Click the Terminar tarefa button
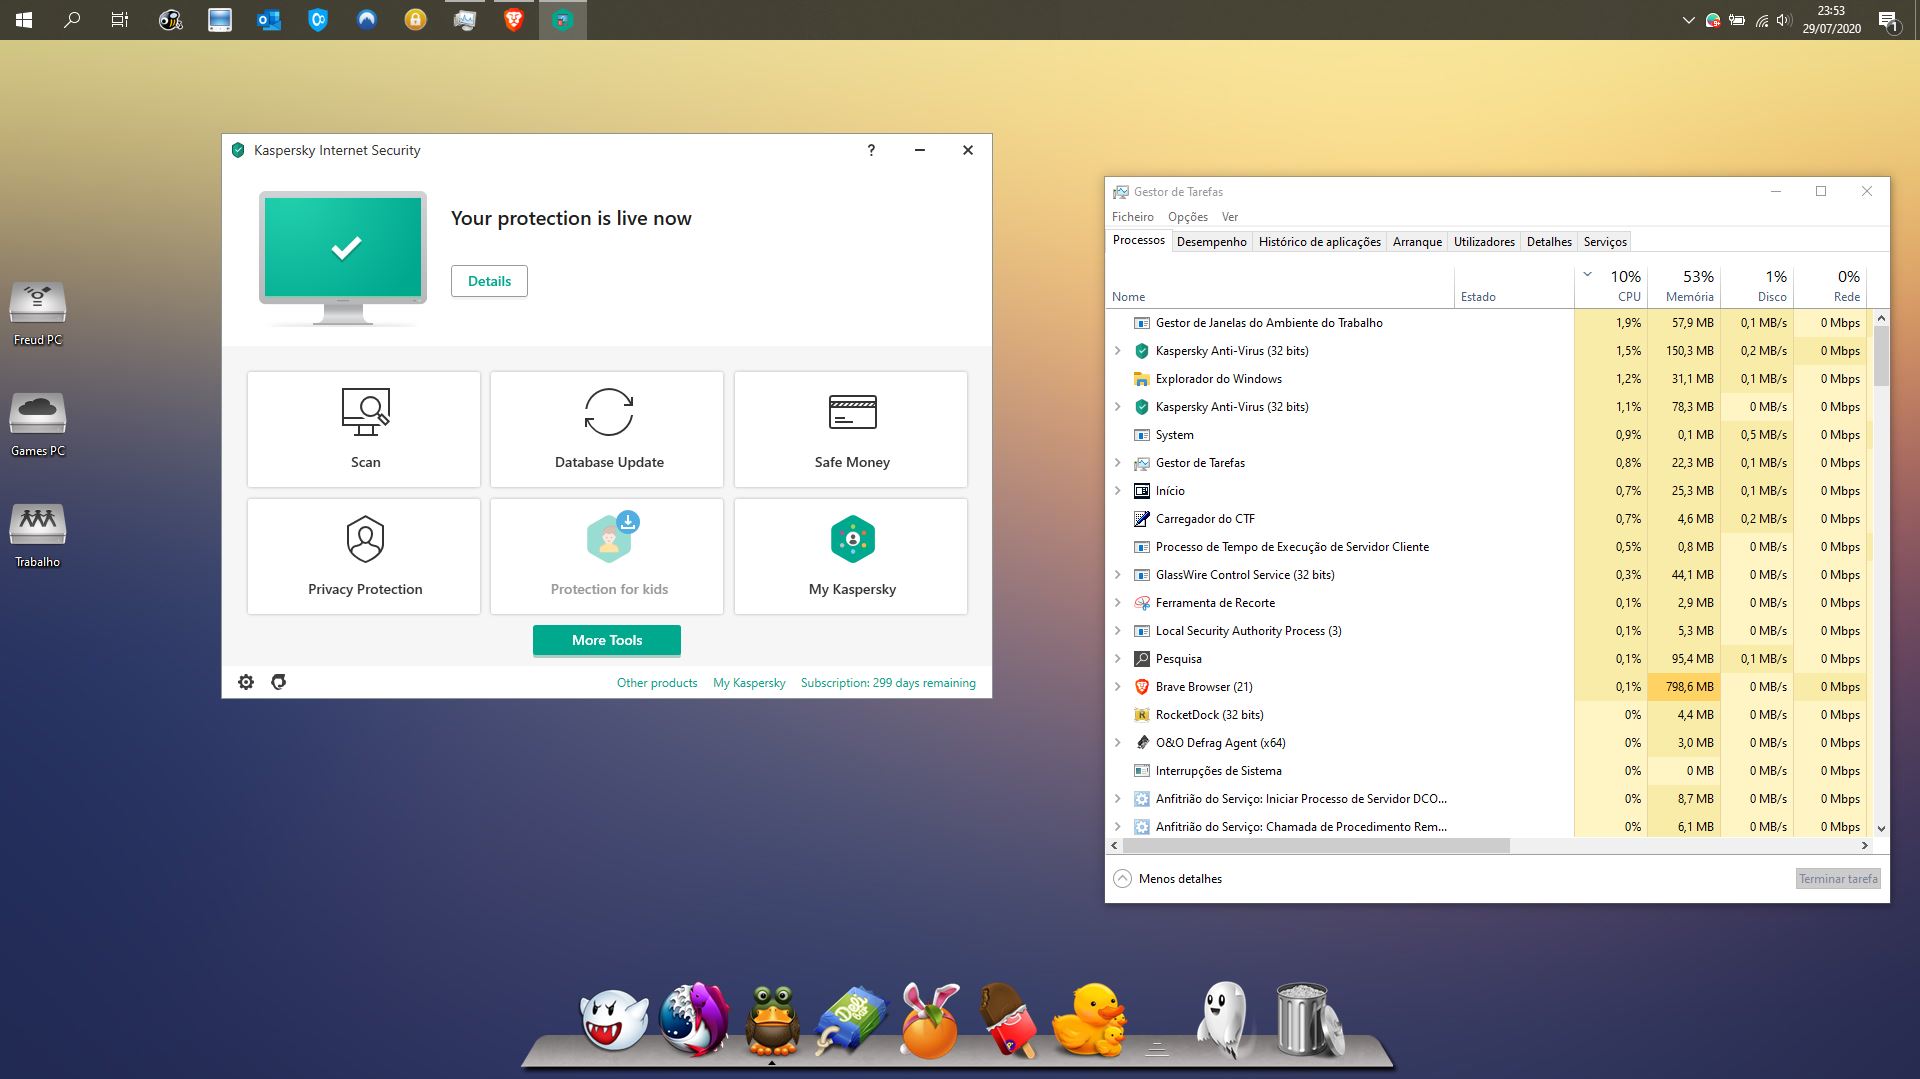Screen dimensions: 1920x1079 click(1838, 879)
